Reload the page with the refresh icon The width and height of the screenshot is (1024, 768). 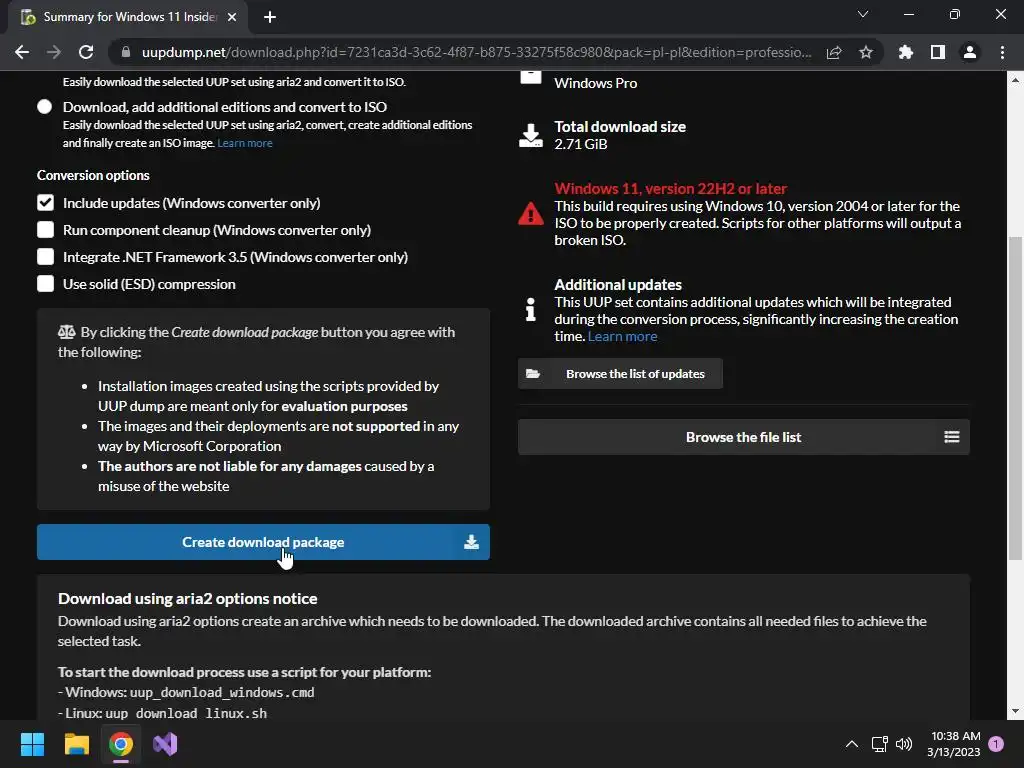[86, 52]
